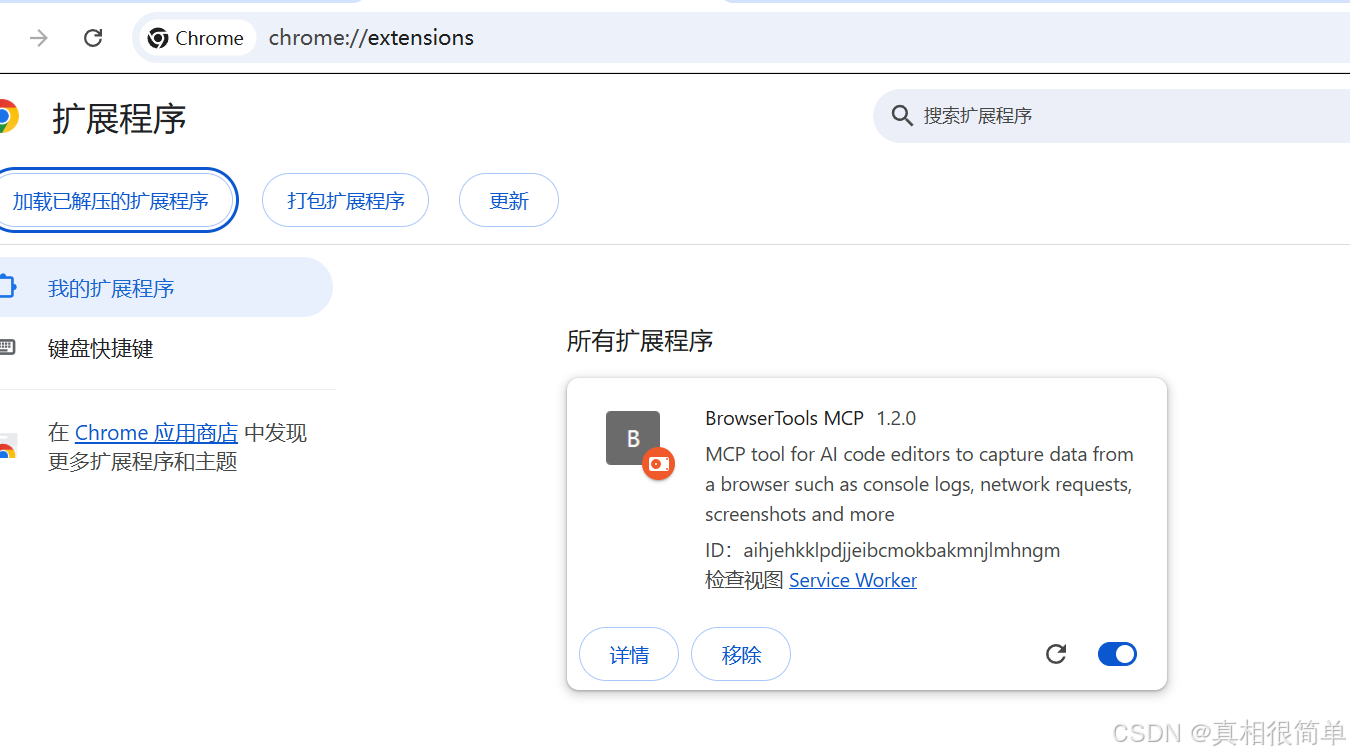This screenshot has width=1350, height=756.
Task: Click the 所有扩展程序 heading
Action: coord(640,341)
